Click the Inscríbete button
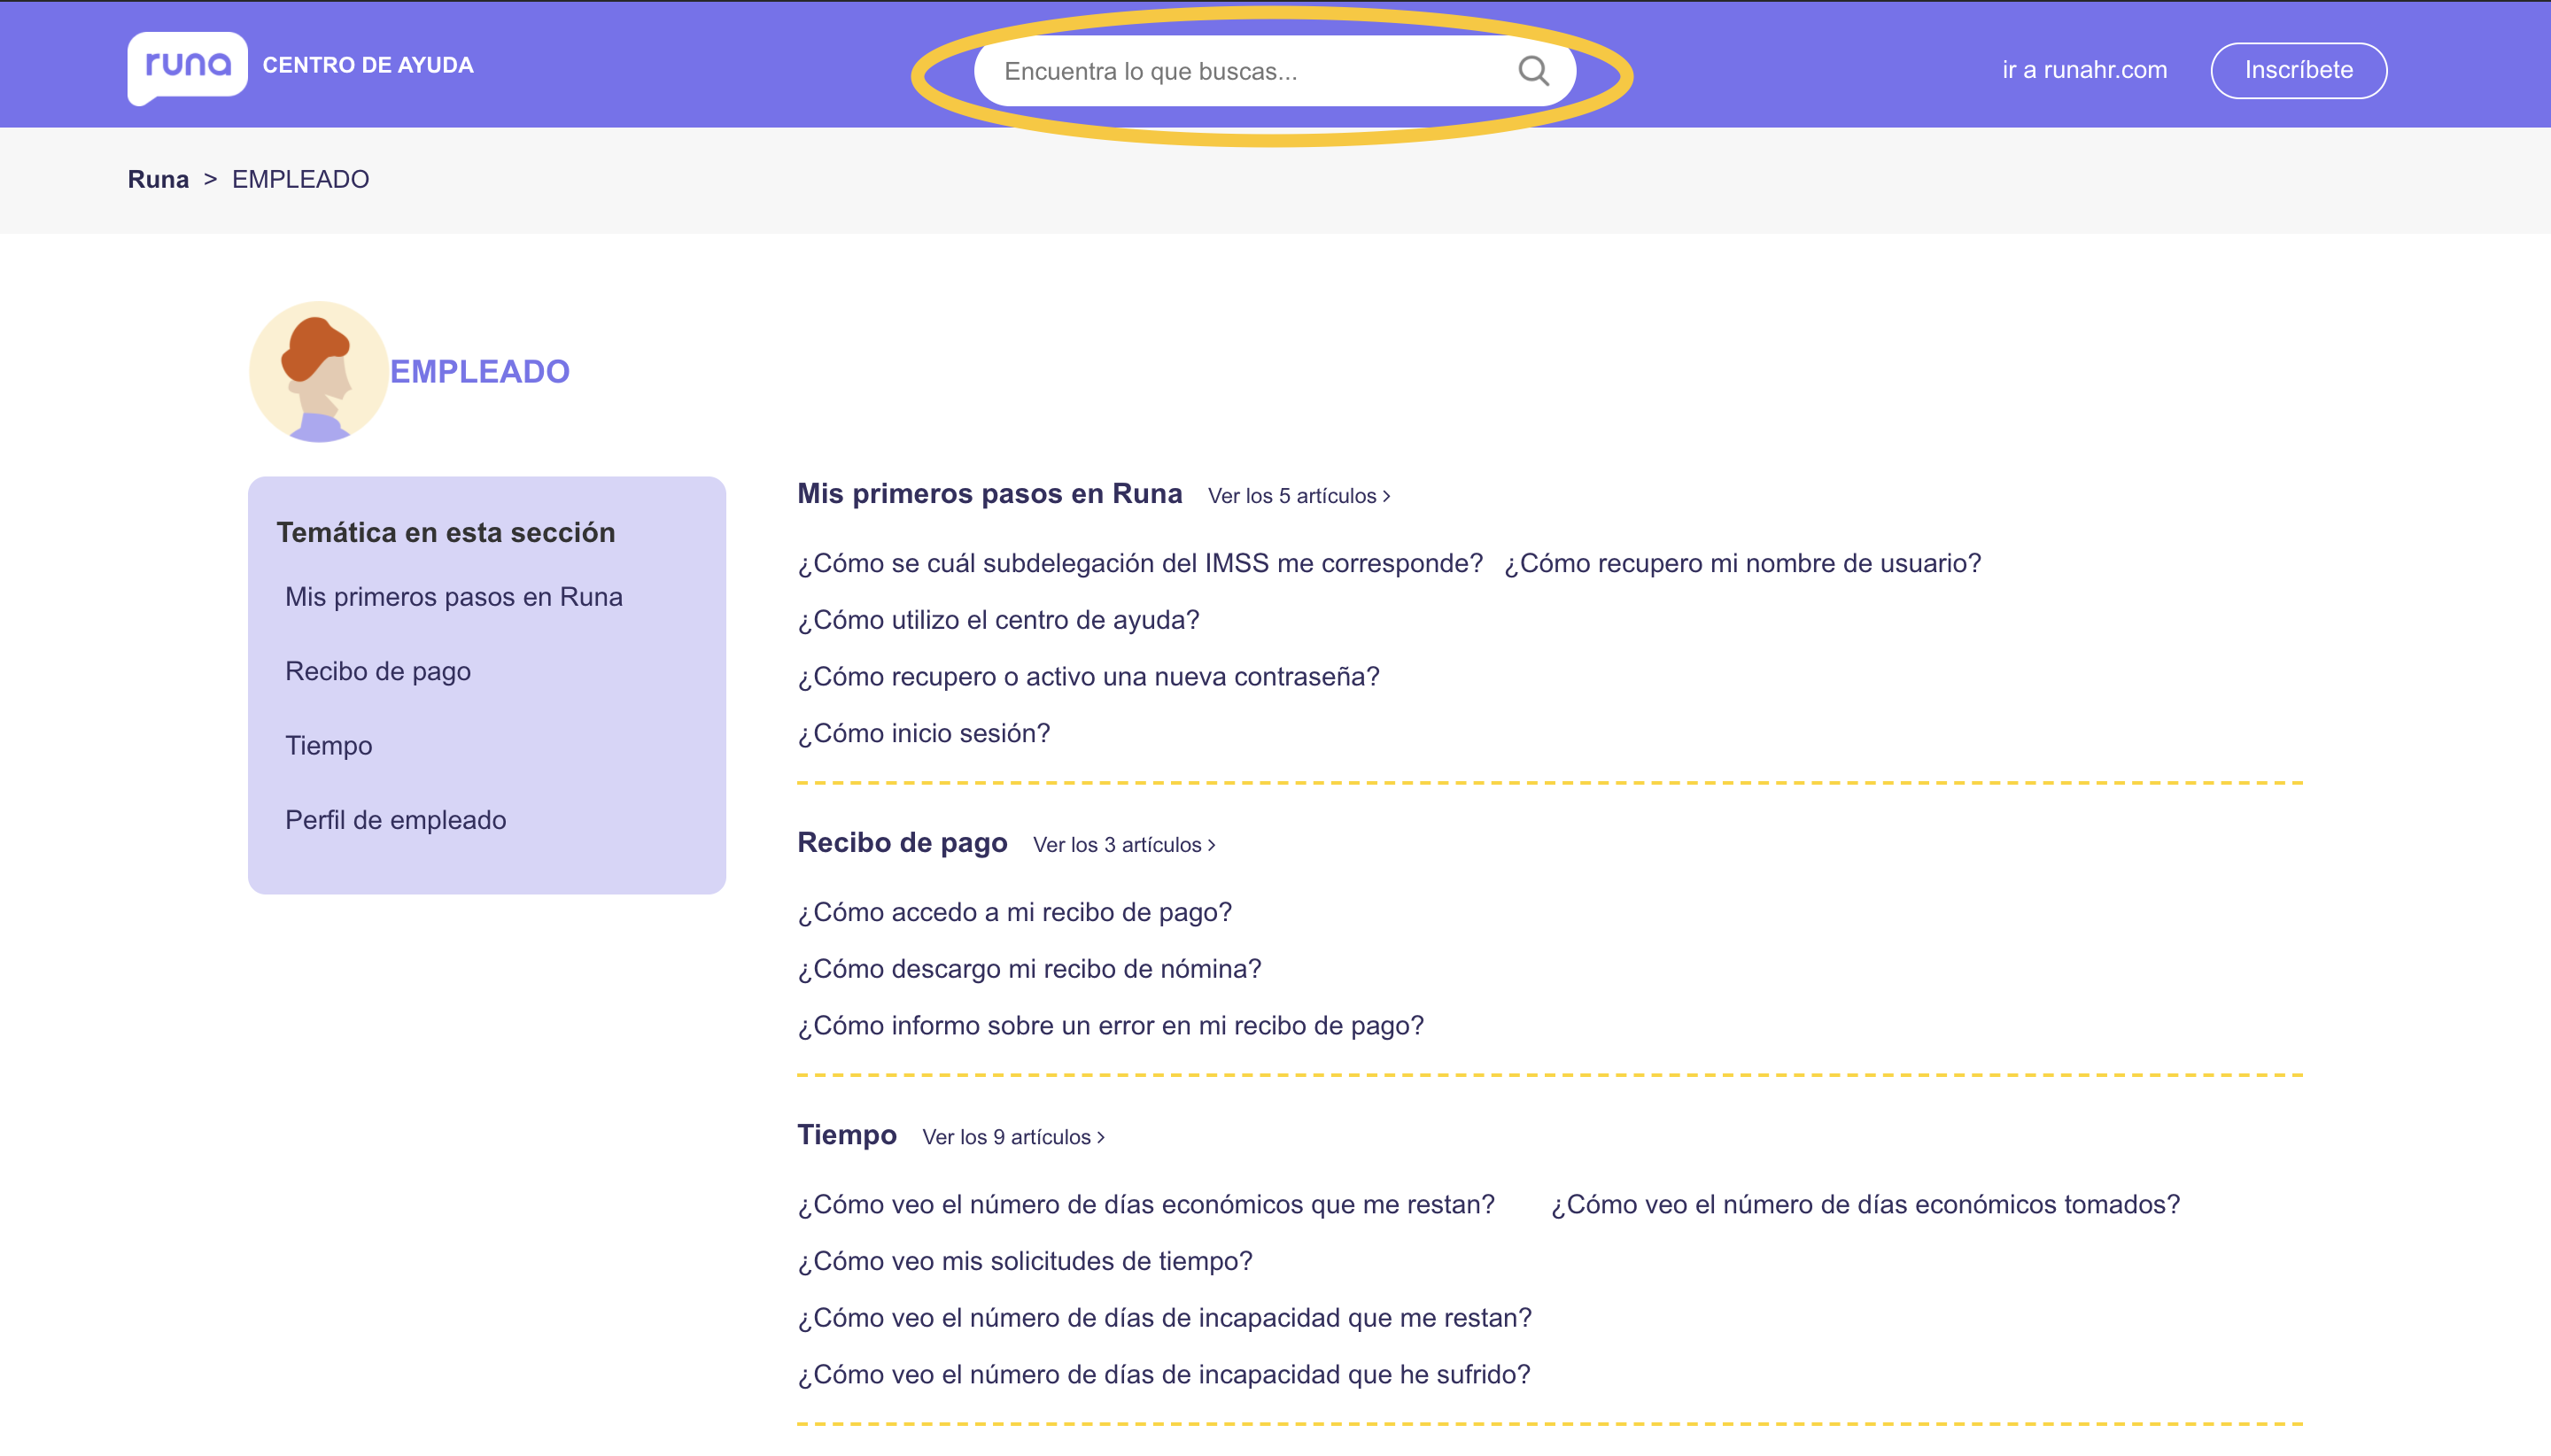 [2298, 70]
